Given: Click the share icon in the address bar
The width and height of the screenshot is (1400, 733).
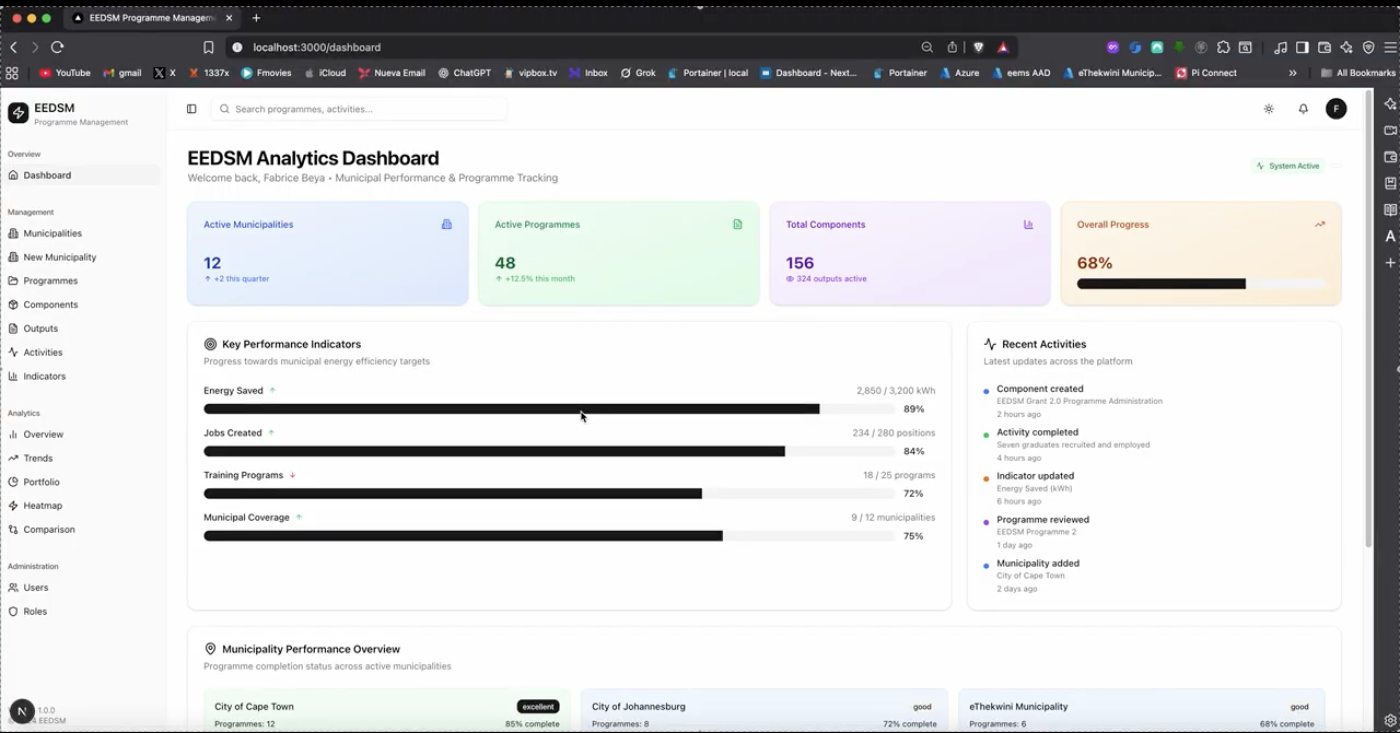Looking at the screenshot, I should click(x=952, y=47).
